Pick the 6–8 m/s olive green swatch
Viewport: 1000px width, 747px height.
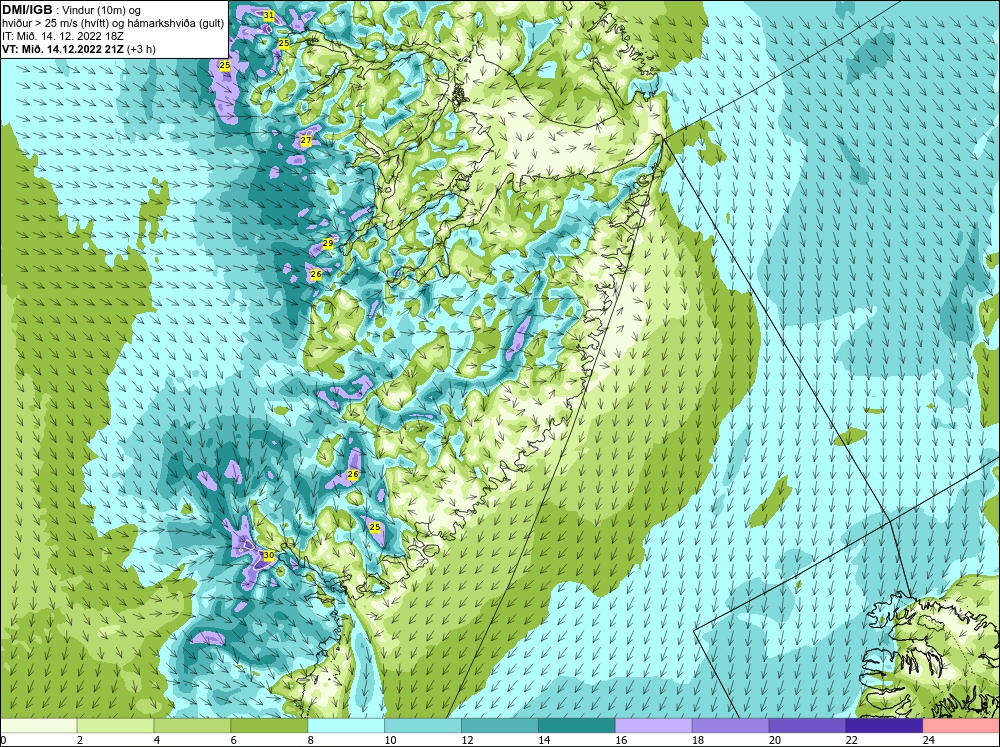tap(269, 726)
